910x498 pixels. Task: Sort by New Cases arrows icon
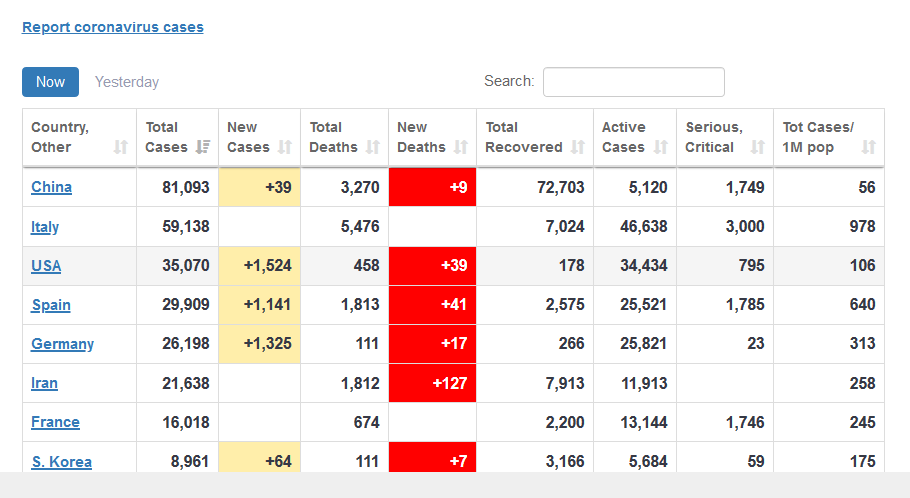285,147
